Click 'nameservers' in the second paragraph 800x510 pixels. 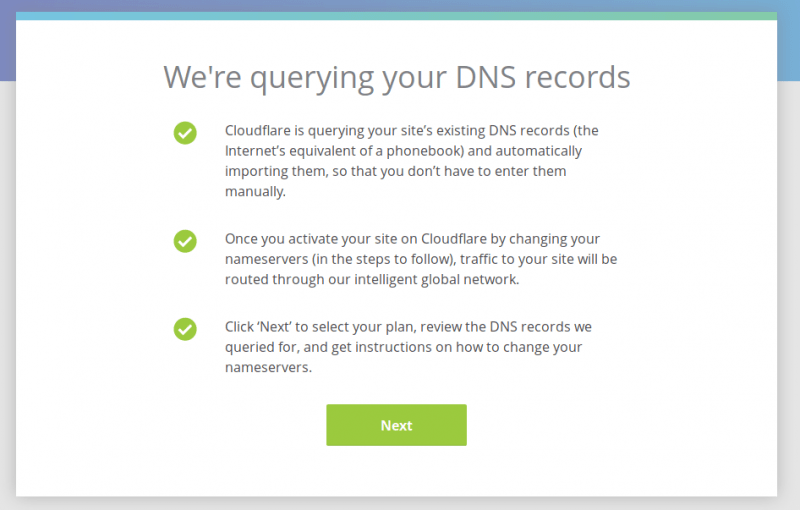266,259
